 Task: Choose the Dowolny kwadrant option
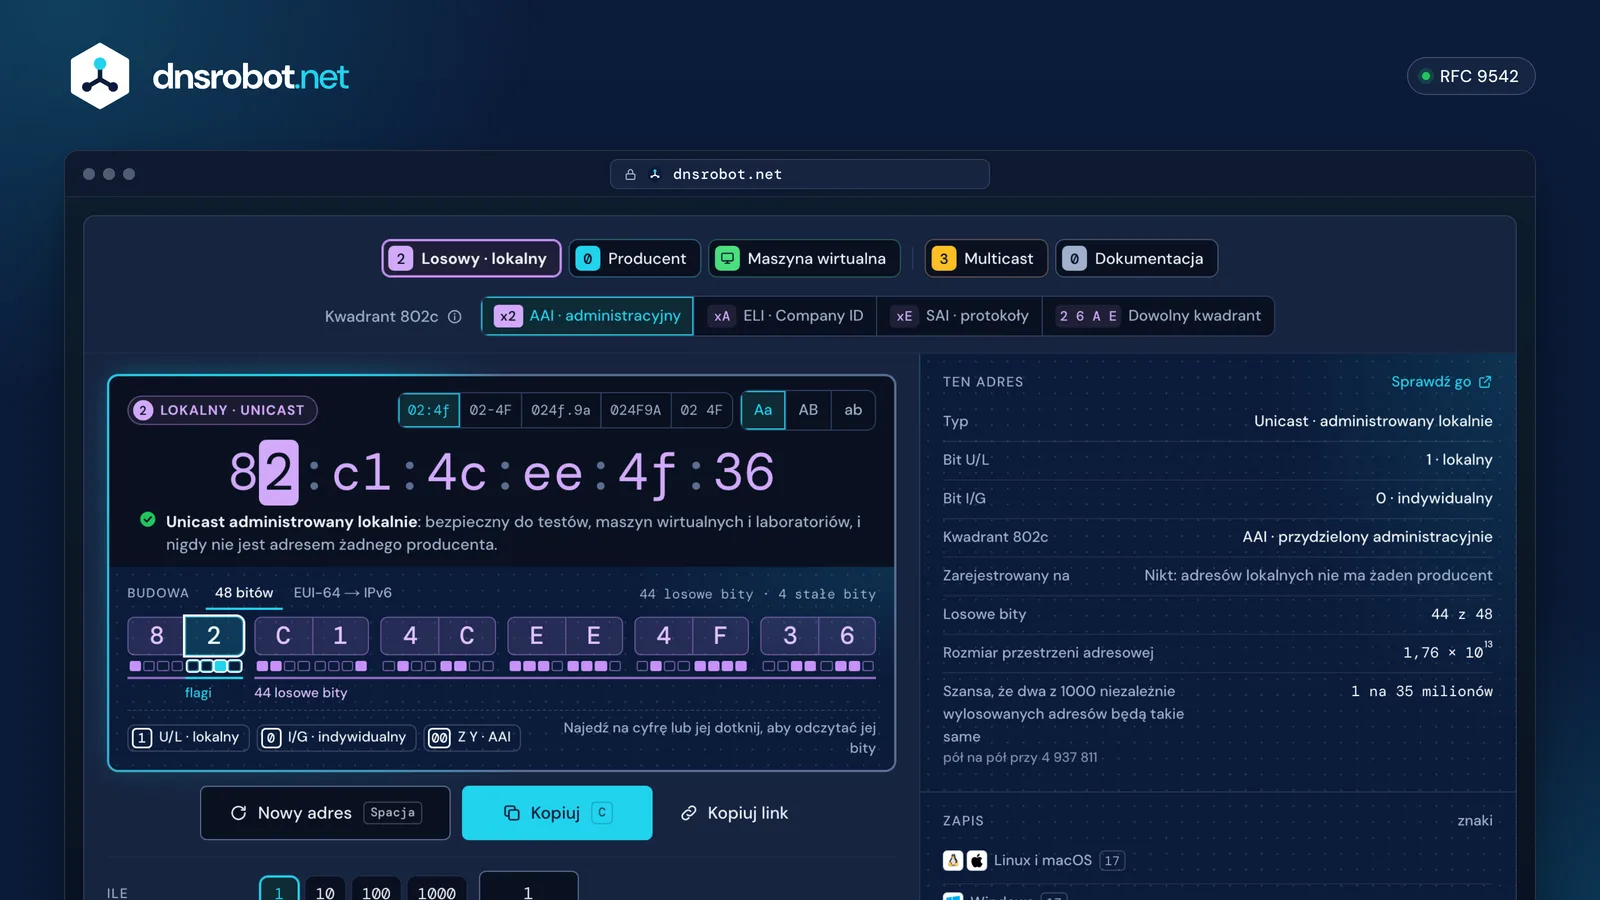1158,316
